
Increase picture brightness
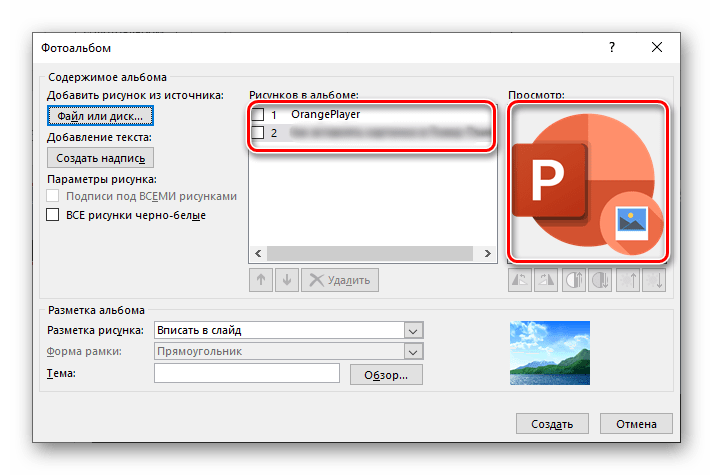pyautogui.click(x=628, y=280)
